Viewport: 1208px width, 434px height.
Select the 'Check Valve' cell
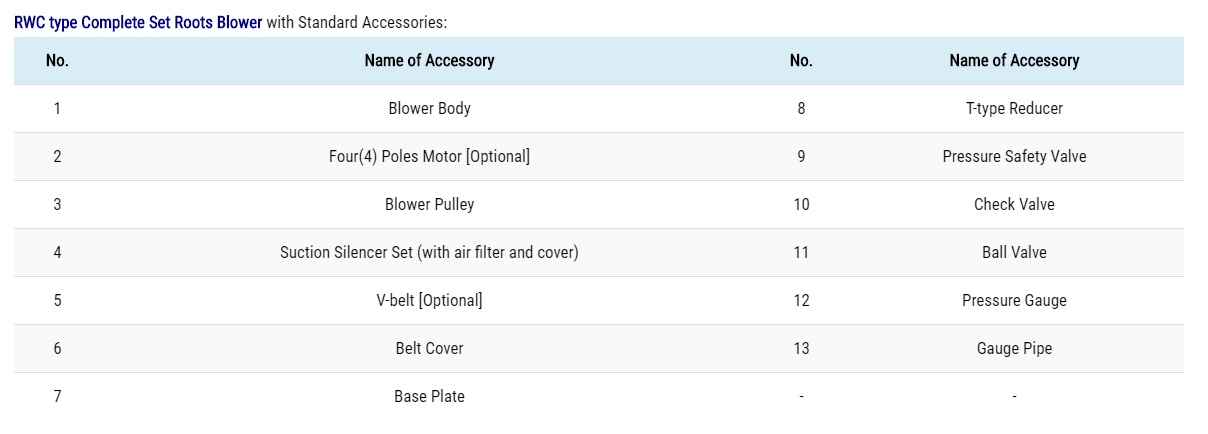1014,204
